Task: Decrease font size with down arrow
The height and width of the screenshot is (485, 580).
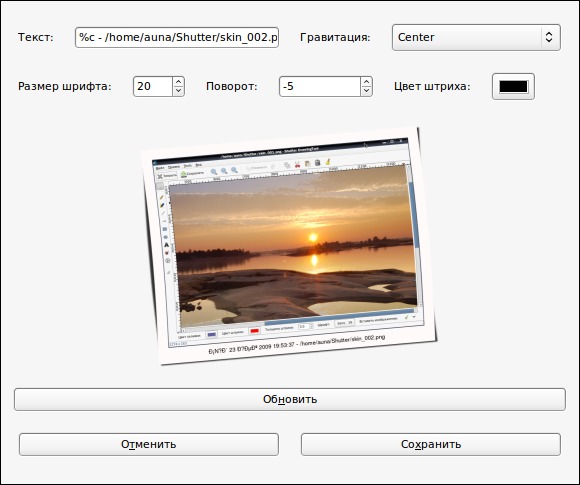Action: click(179, 91)
